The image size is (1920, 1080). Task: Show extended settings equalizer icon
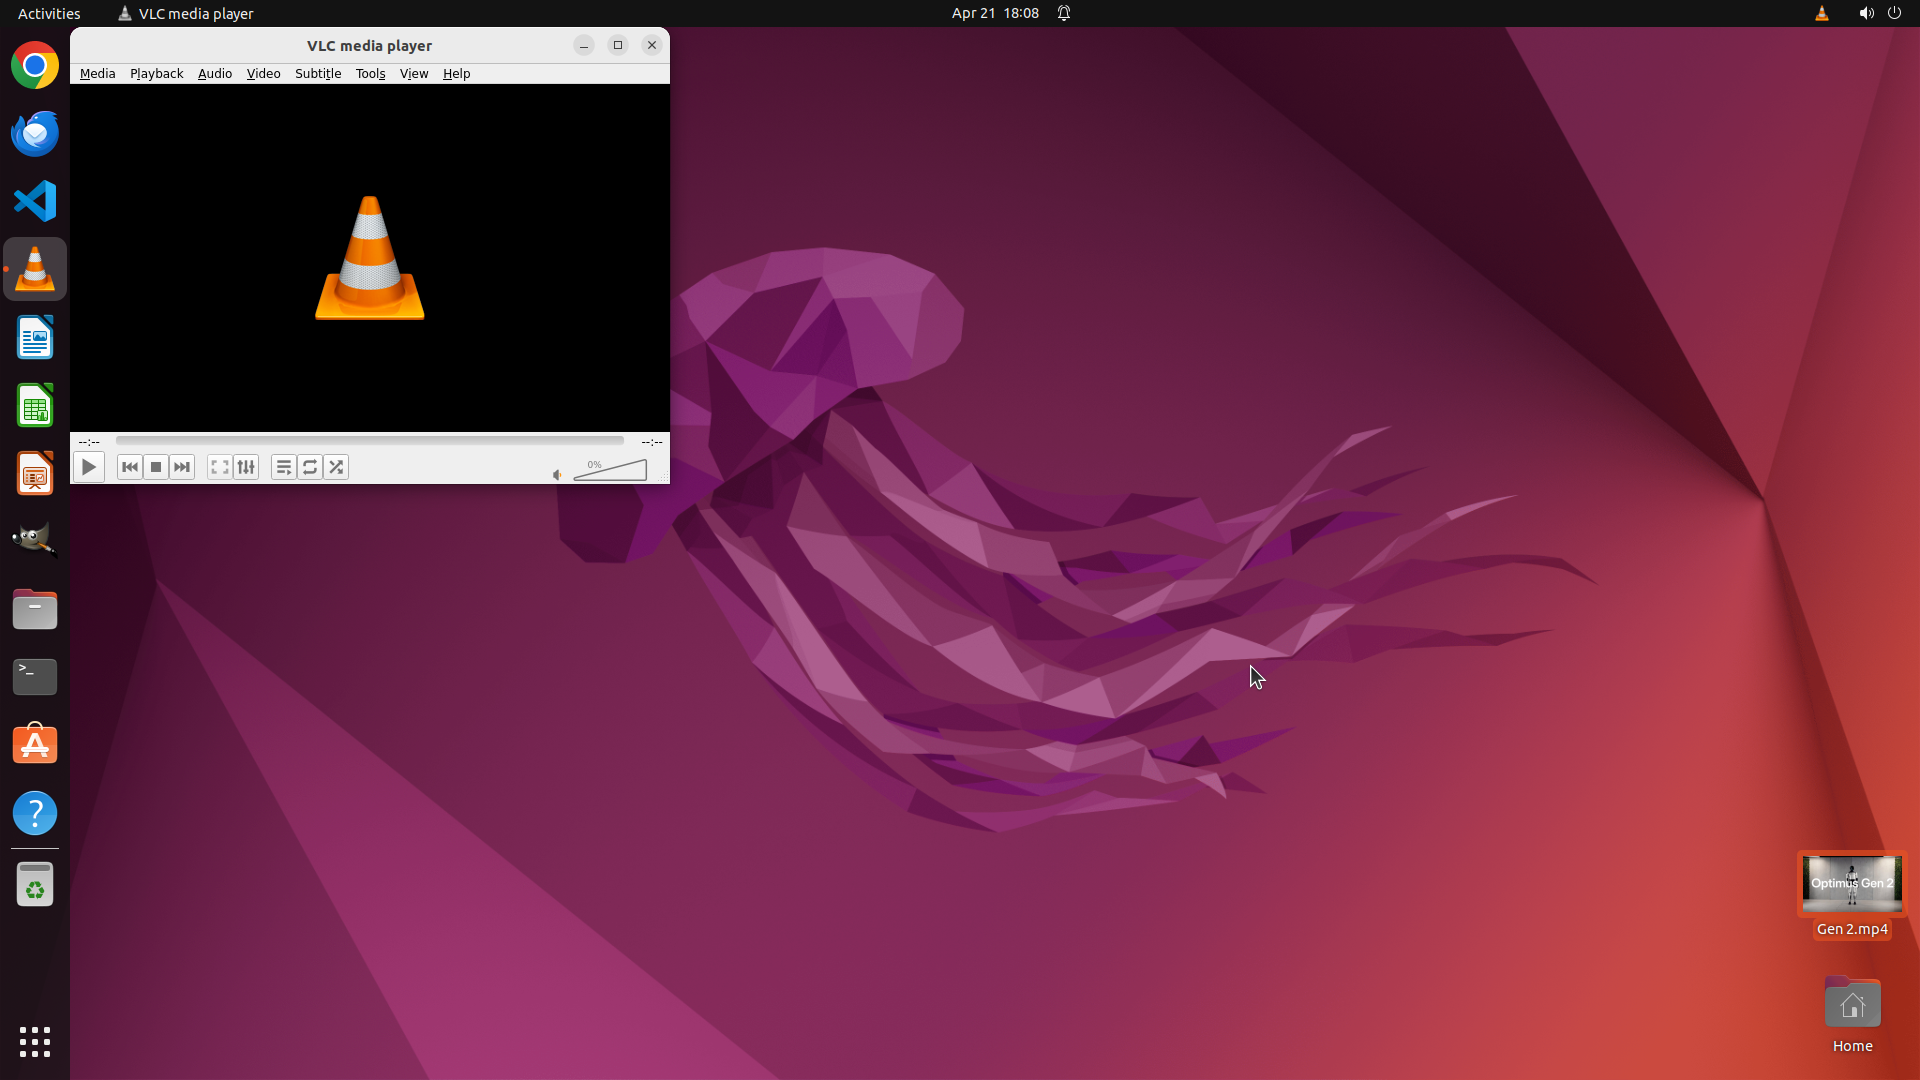tap(246, 467)
